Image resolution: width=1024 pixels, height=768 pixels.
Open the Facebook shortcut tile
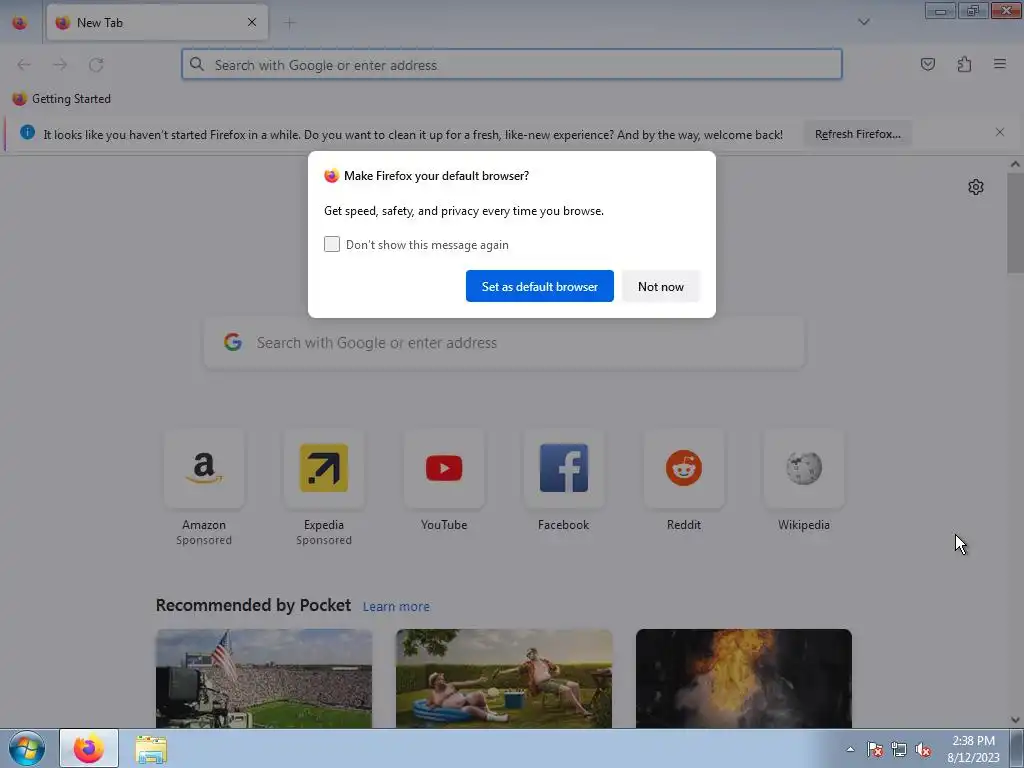(x=564, y=469)
